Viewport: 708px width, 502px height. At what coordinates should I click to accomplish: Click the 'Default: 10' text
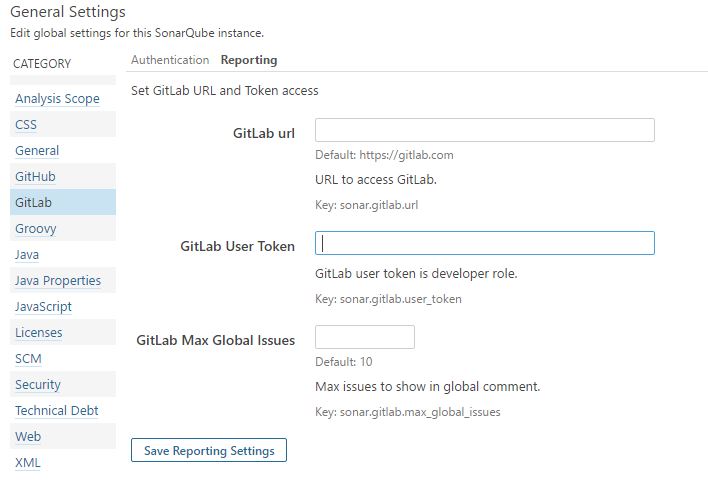[x=344, y=362]
